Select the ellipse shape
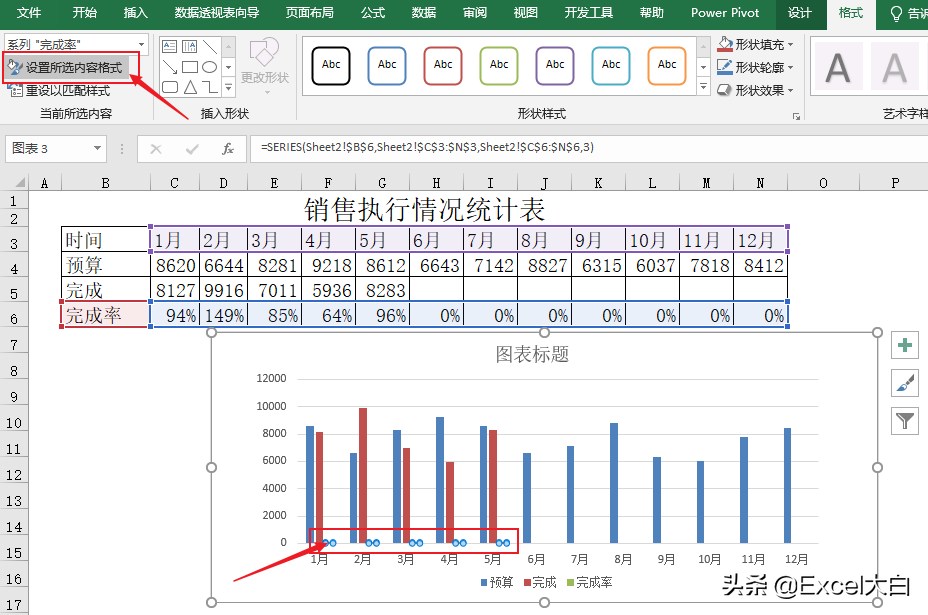This screenshot has height=615, width=928. [x=210, y=67]
